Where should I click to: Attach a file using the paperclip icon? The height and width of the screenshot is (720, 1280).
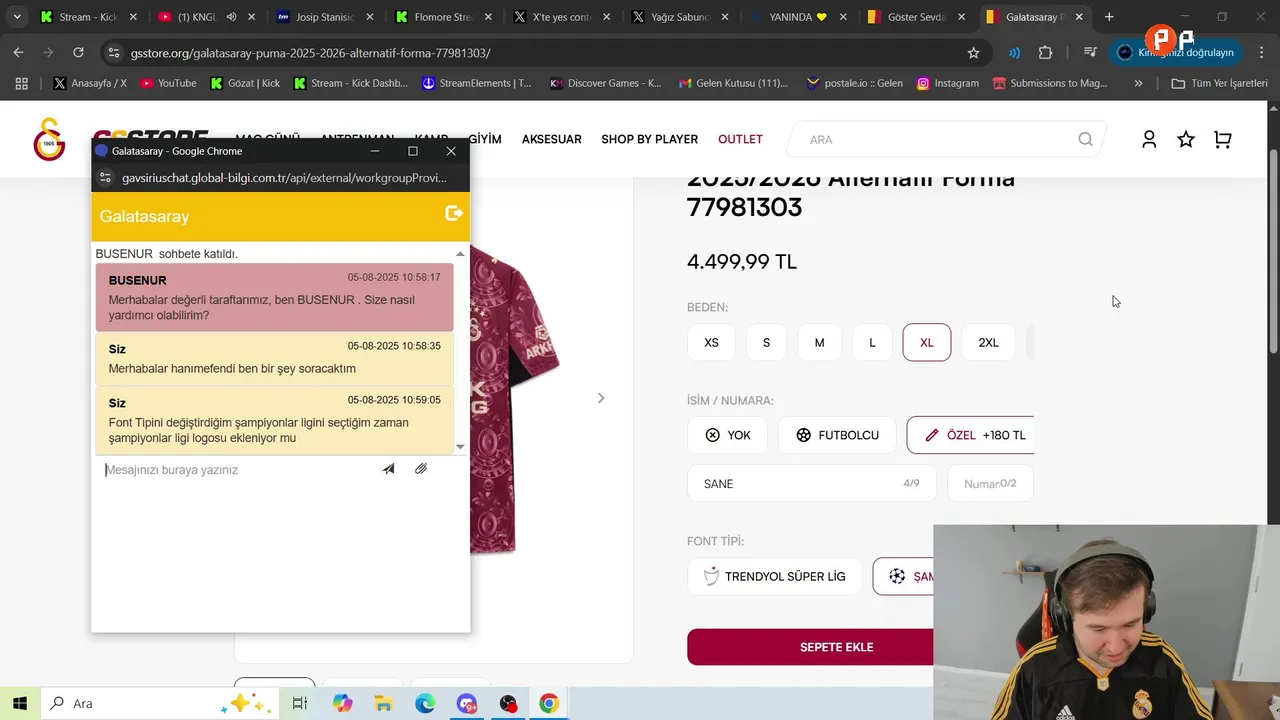[421, 469]
